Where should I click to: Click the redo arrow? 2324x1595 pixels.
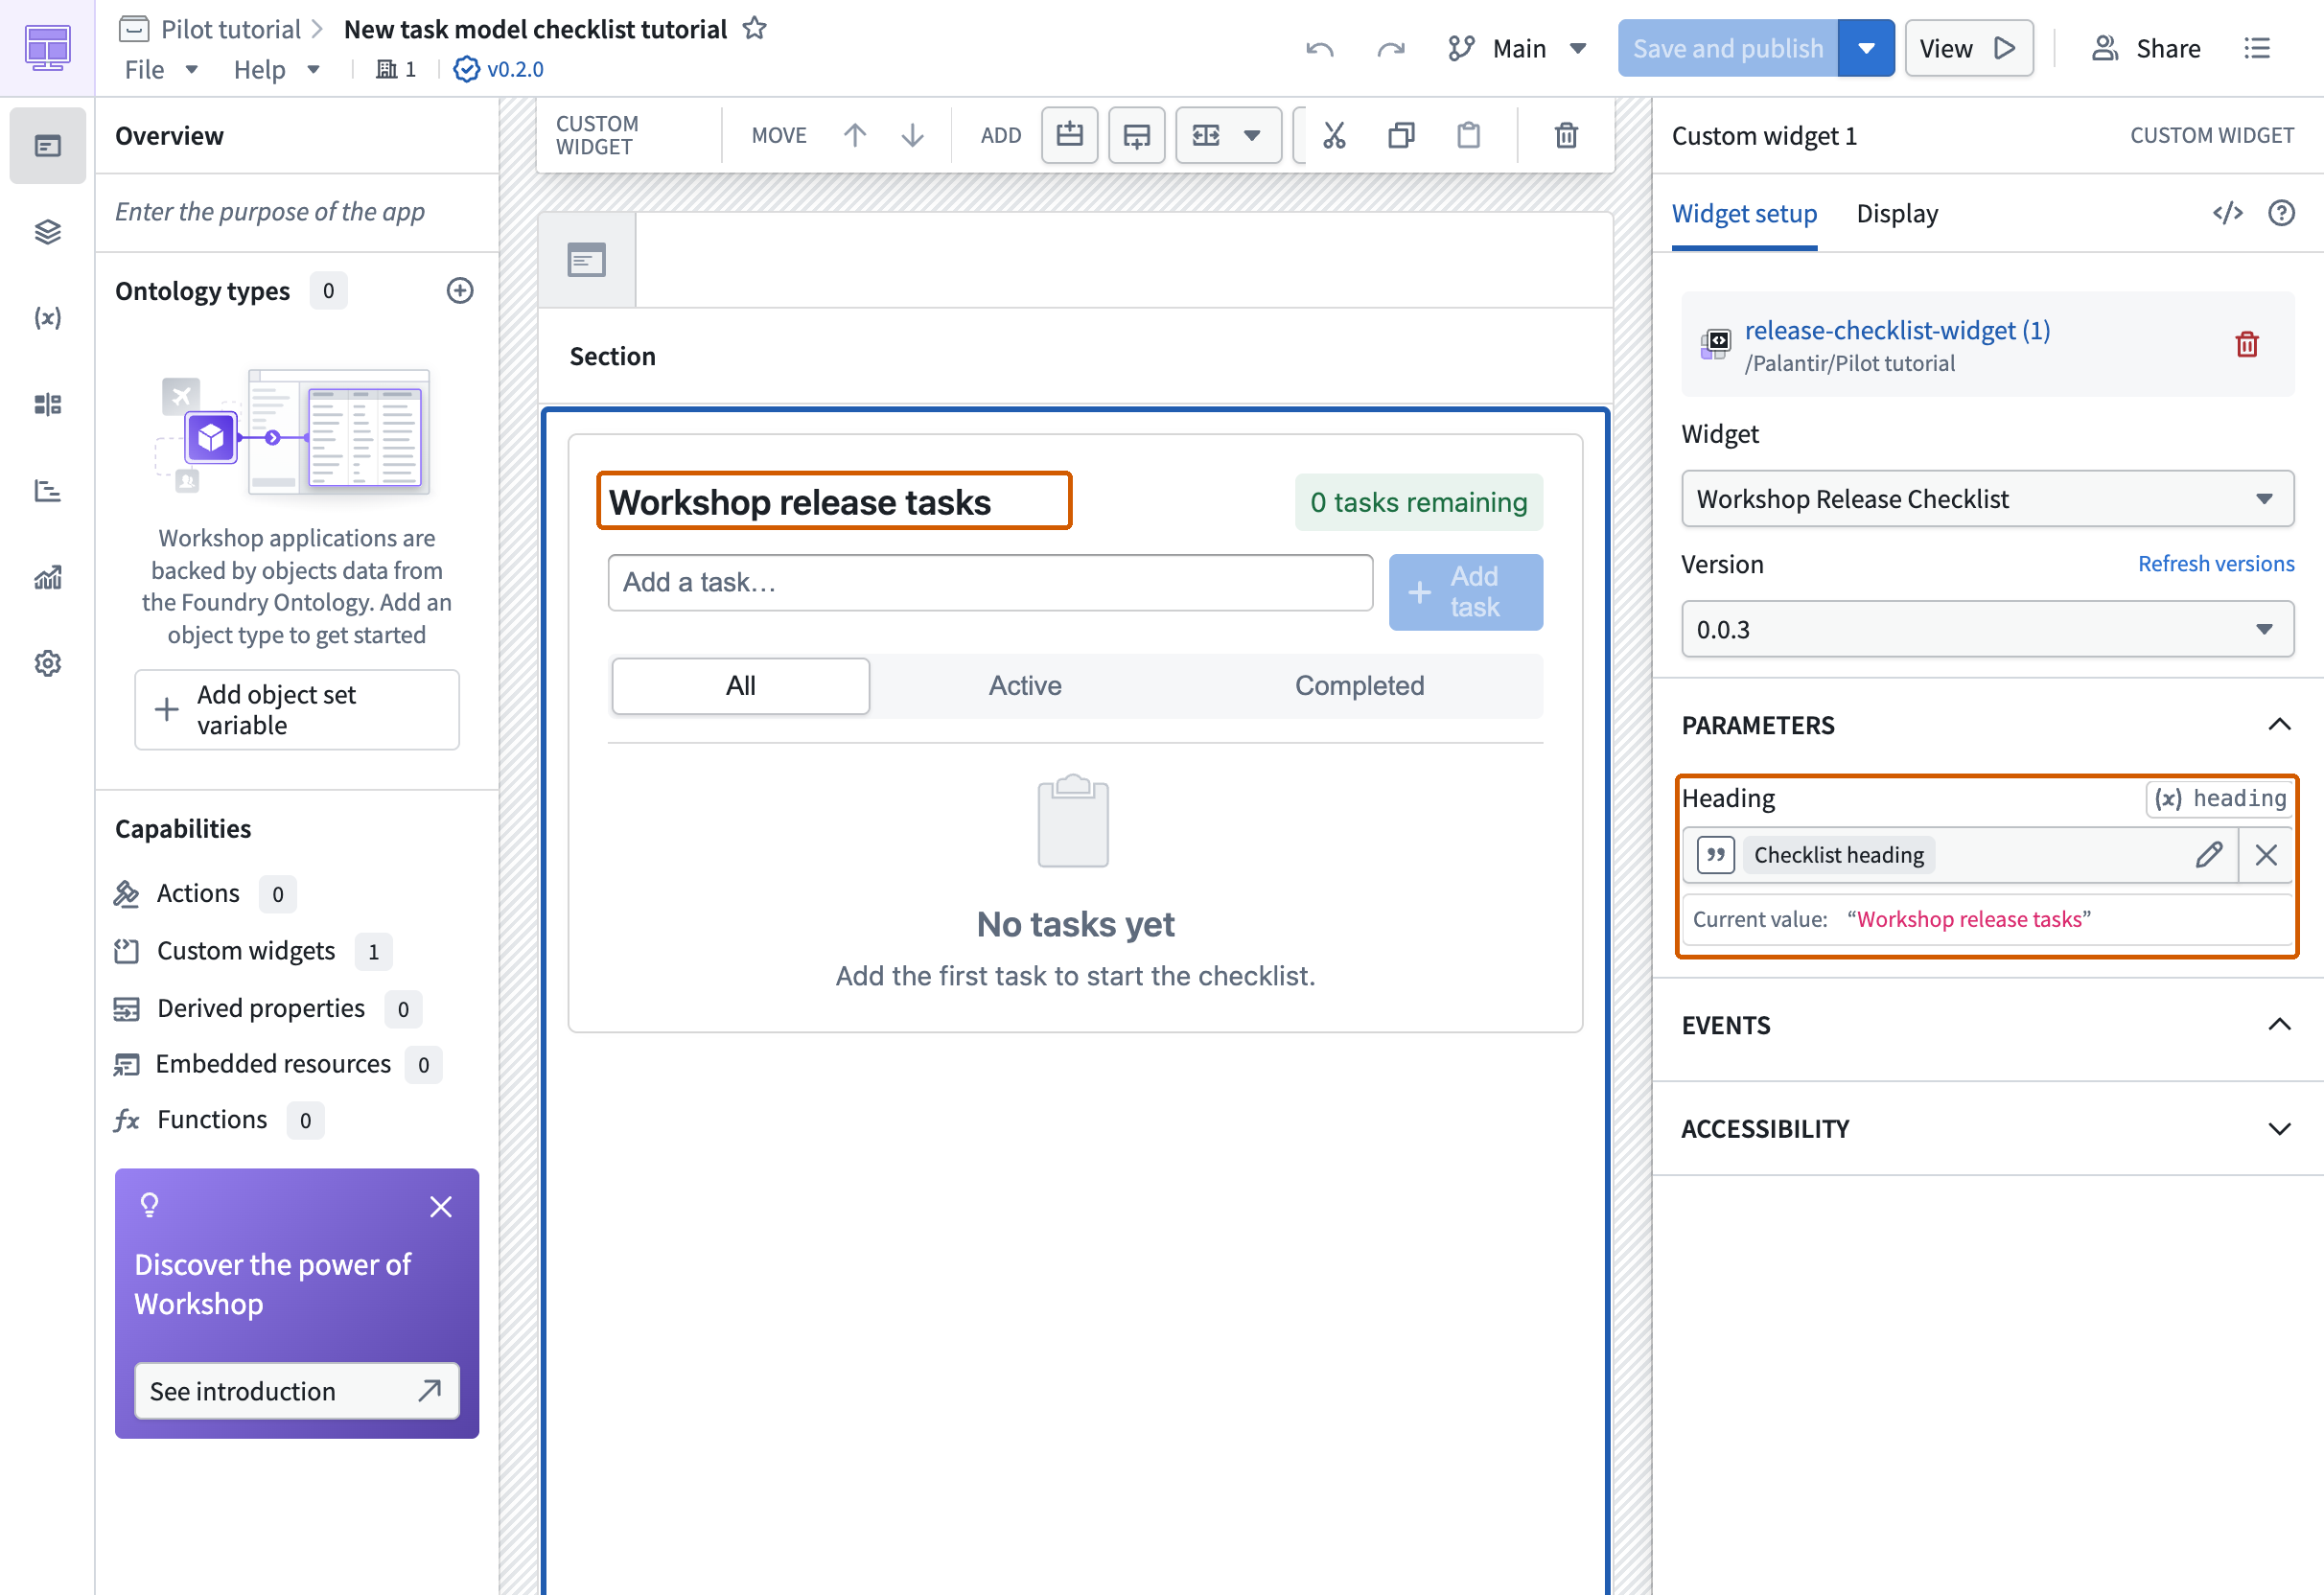pos(1391,48)
